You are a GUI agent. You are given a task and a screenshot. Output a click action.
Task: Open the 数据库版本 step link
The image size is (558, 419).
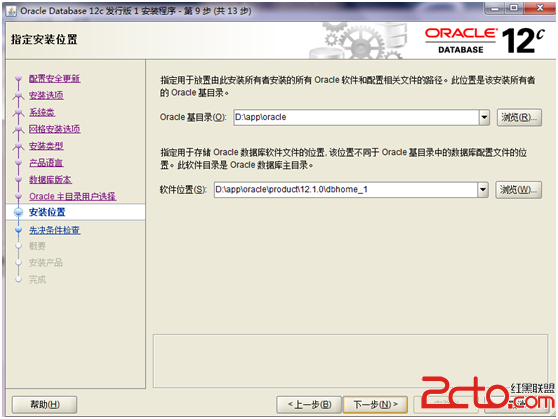click(x=50, y=179)
